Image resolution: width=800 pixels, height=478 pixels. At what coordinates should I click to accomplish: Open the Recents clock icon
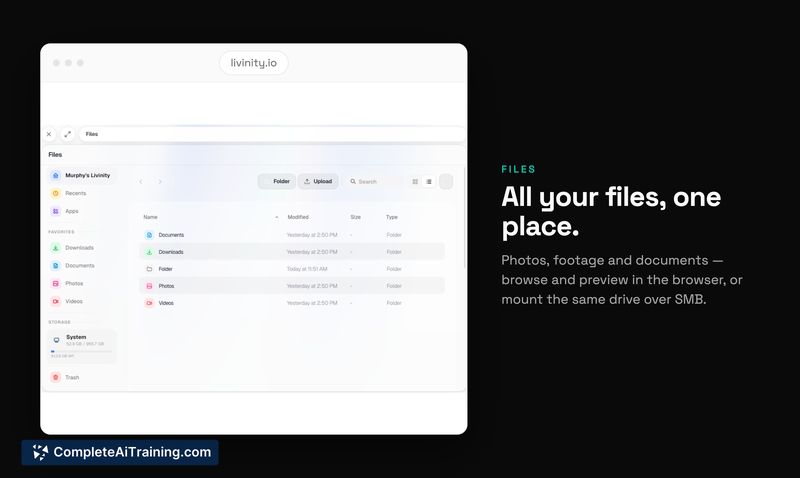tap(56, 193)
